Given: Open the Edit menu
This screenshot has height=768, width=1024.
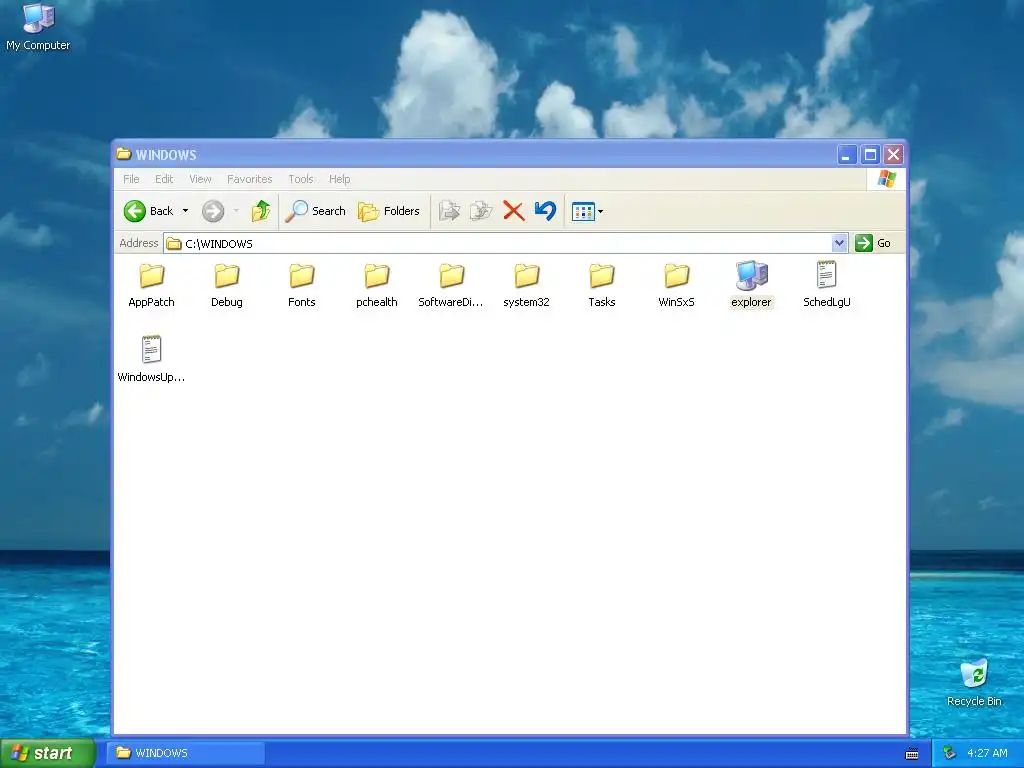Looking at the screenshot, I should click(164, 179).
